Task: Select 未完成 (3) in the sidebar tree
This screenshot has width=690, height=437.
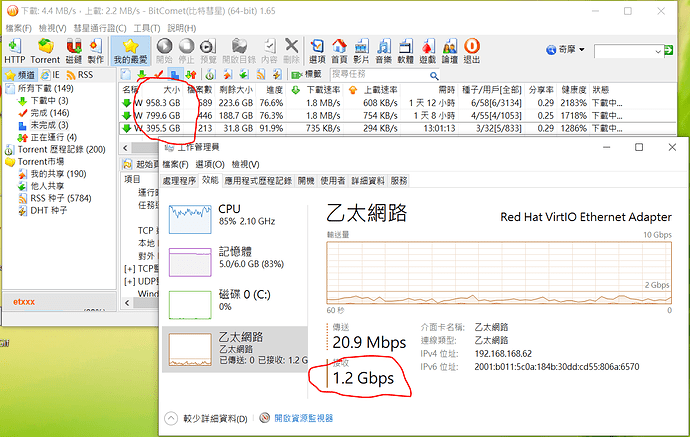Action: pos(49,125)
